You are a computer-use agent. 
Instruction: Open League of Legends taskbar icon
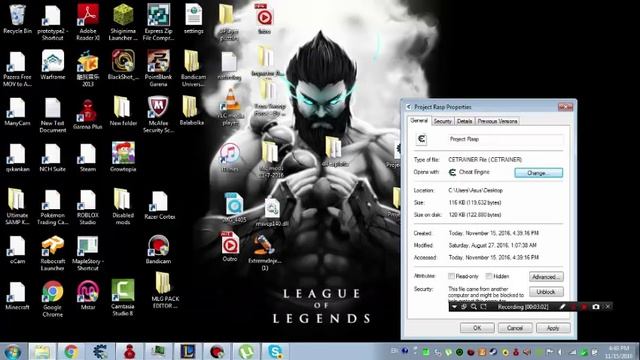click(187, 351)
